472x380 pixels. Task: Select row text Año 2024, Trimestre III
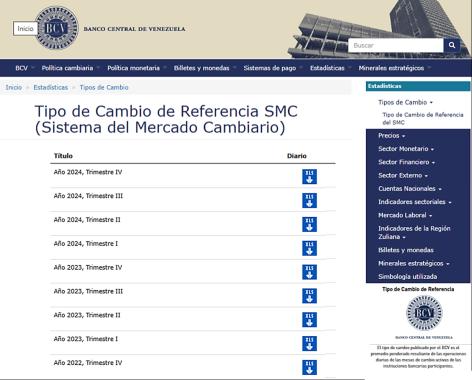pos(88,196)
